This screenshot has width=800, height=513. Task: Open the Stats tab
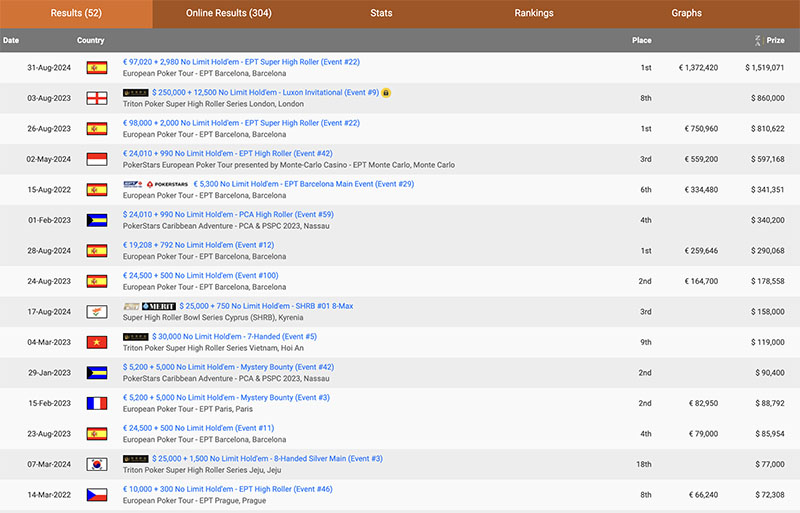coord(381,13)
